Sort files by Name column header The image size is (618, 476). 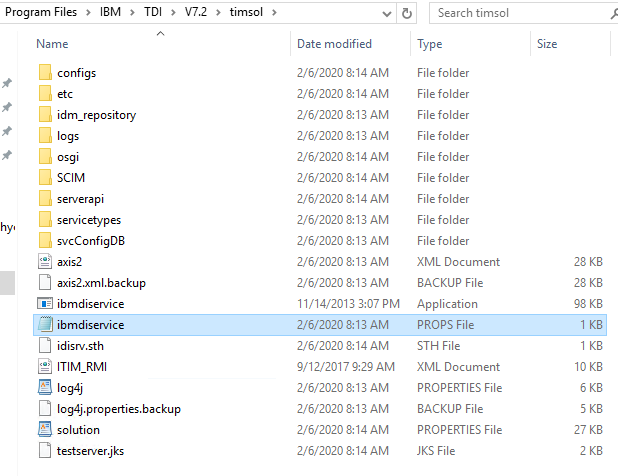point(52,44)
